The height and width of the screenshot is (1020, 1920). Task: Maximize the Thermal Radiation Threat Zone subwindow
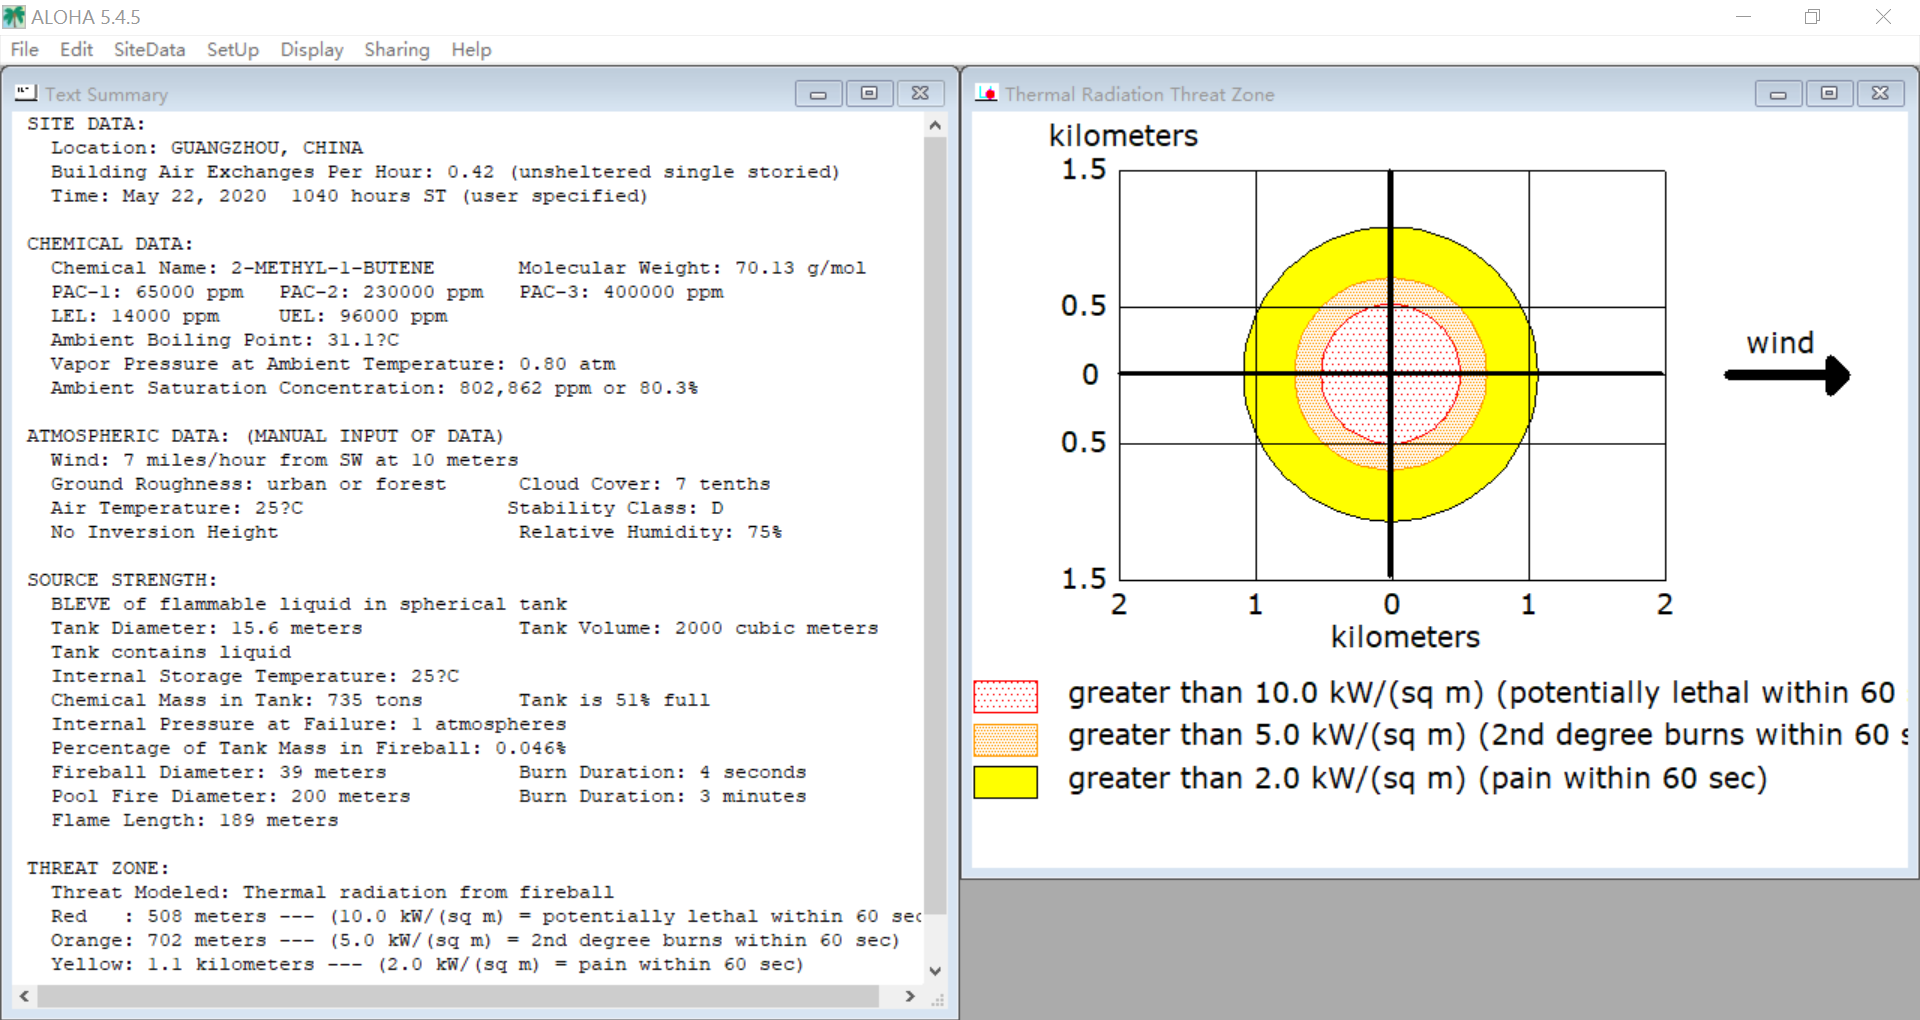(x=1829, y=94)
